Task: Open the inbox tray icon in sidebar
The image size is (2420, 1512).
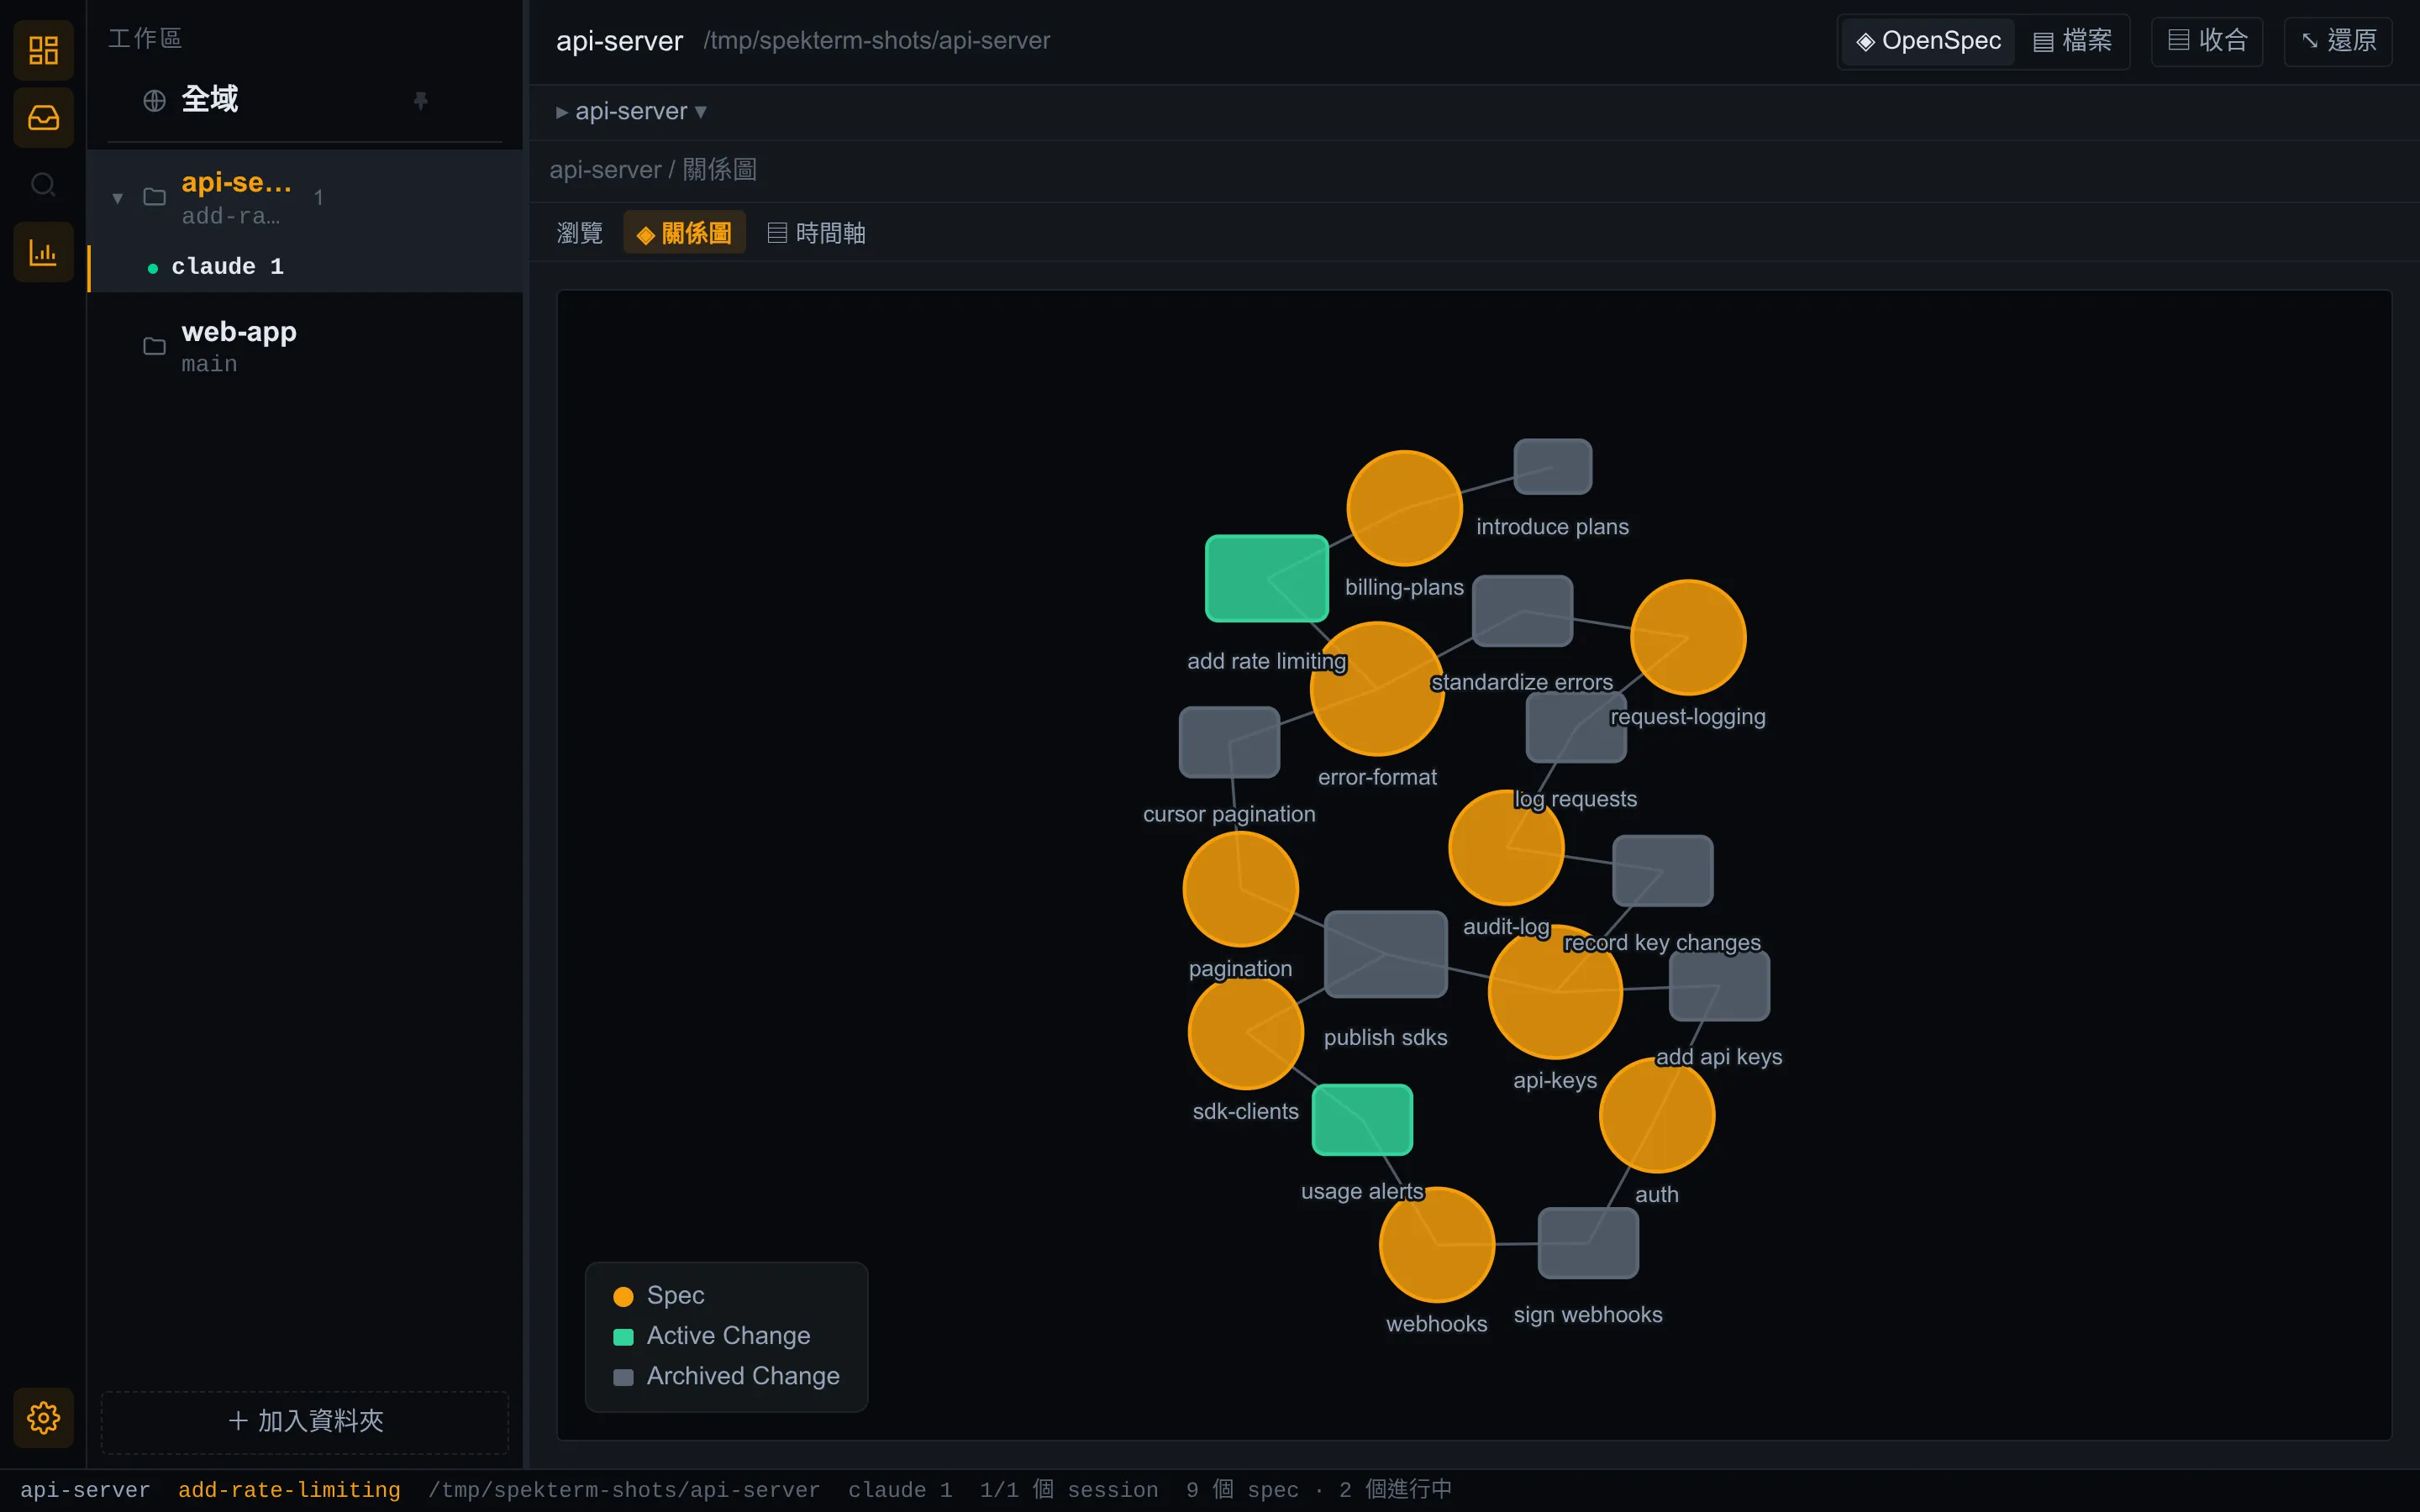Action: pyautogui.click(x=43, y=118)
